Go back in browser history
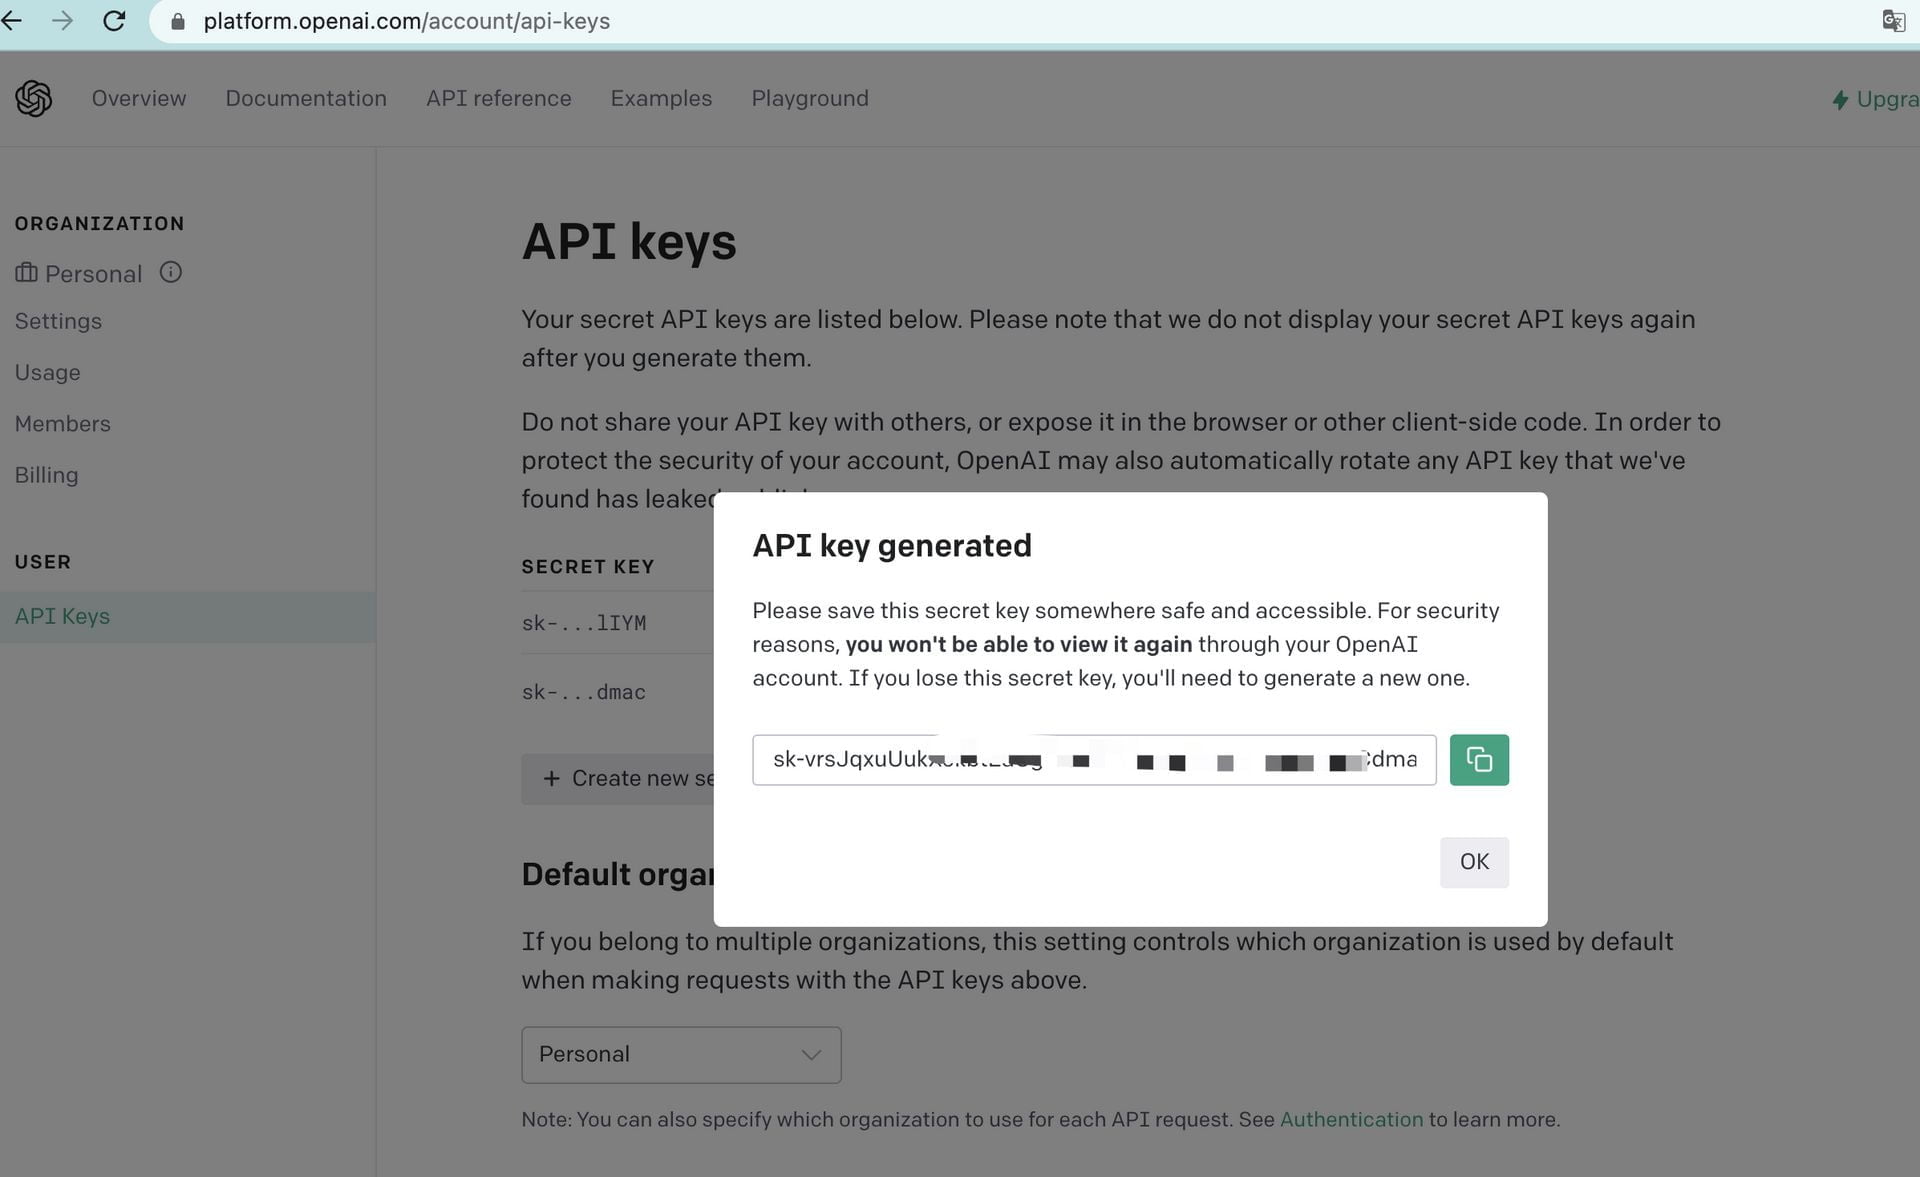1920x1177 pixels. coord(12,21)
